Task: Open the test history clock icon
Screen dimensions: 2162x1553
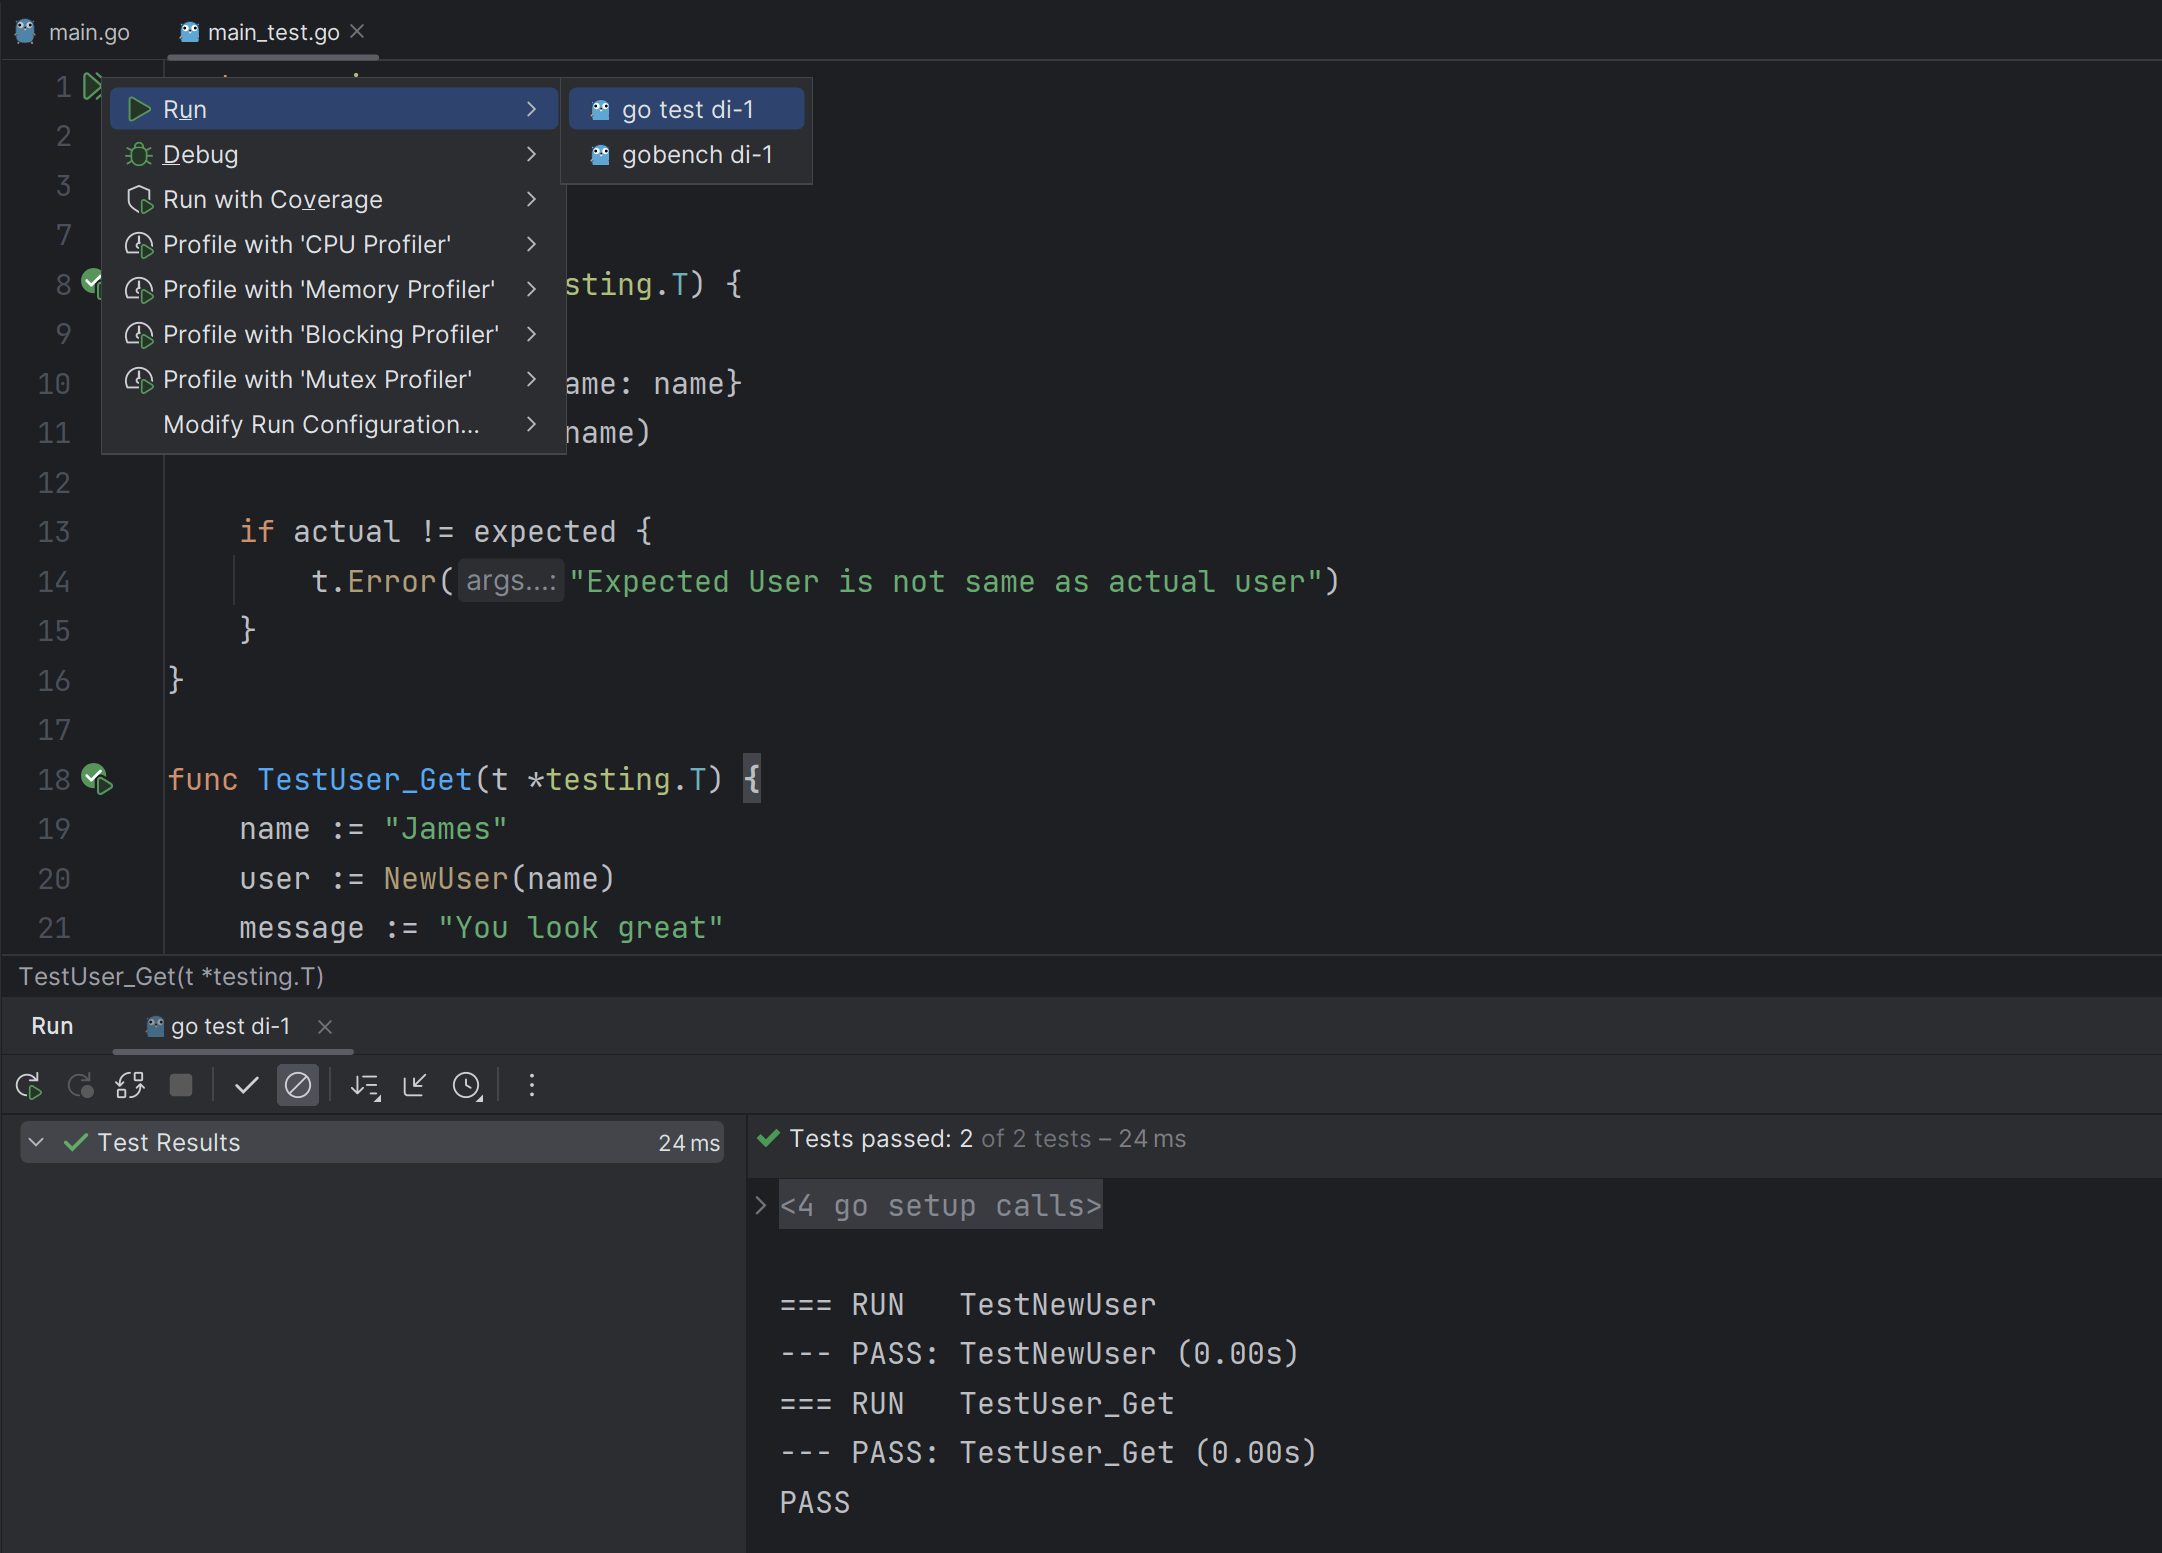Action: point(467,1086)
